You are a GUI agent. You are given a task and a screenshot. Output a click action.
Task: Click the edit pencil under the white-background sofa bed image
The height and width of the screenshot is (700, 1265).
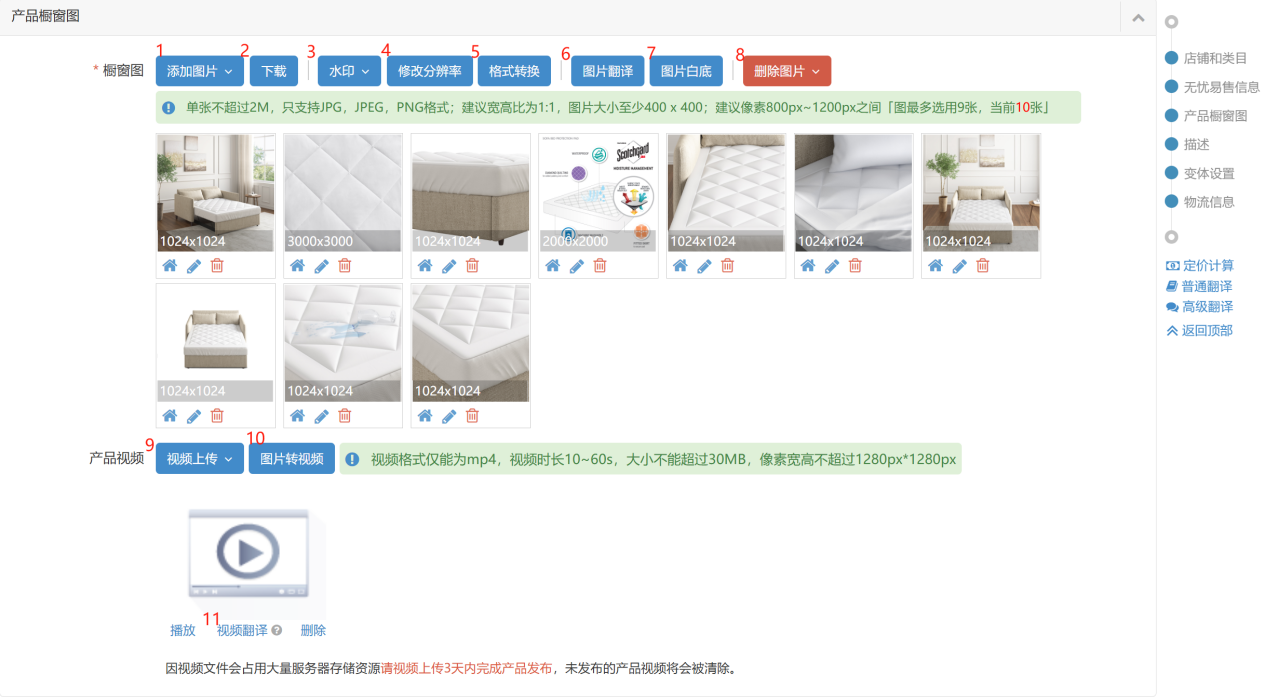194,416
